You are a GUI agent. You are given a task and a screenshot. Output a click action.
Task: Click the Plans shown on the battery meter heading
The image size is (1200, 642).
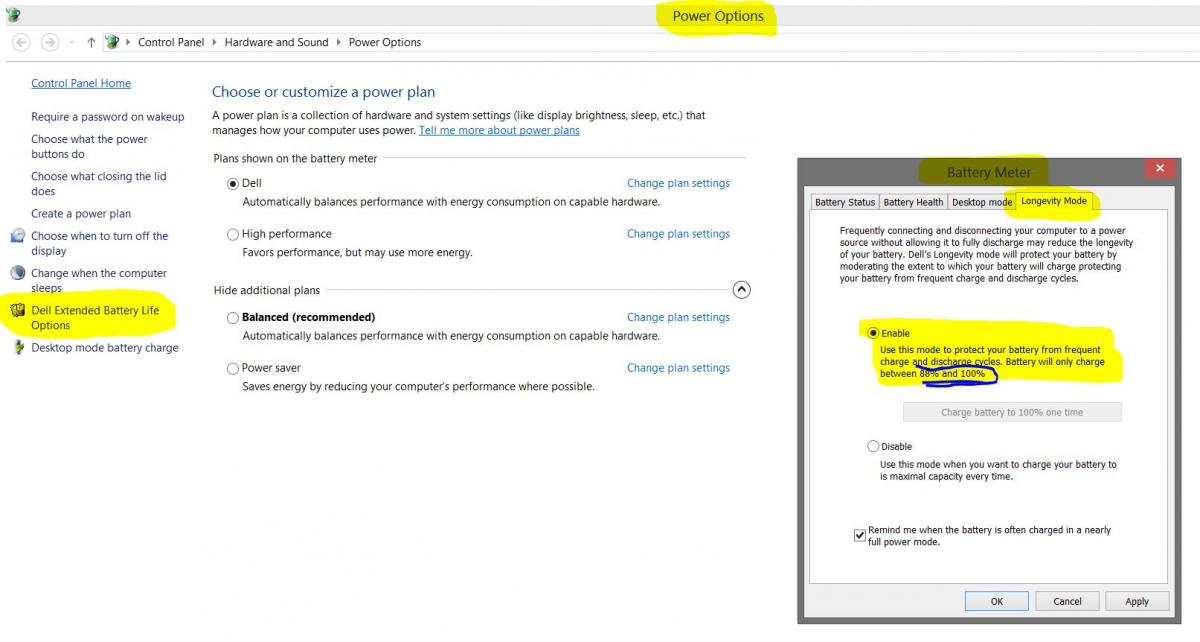tap(296, 158)
